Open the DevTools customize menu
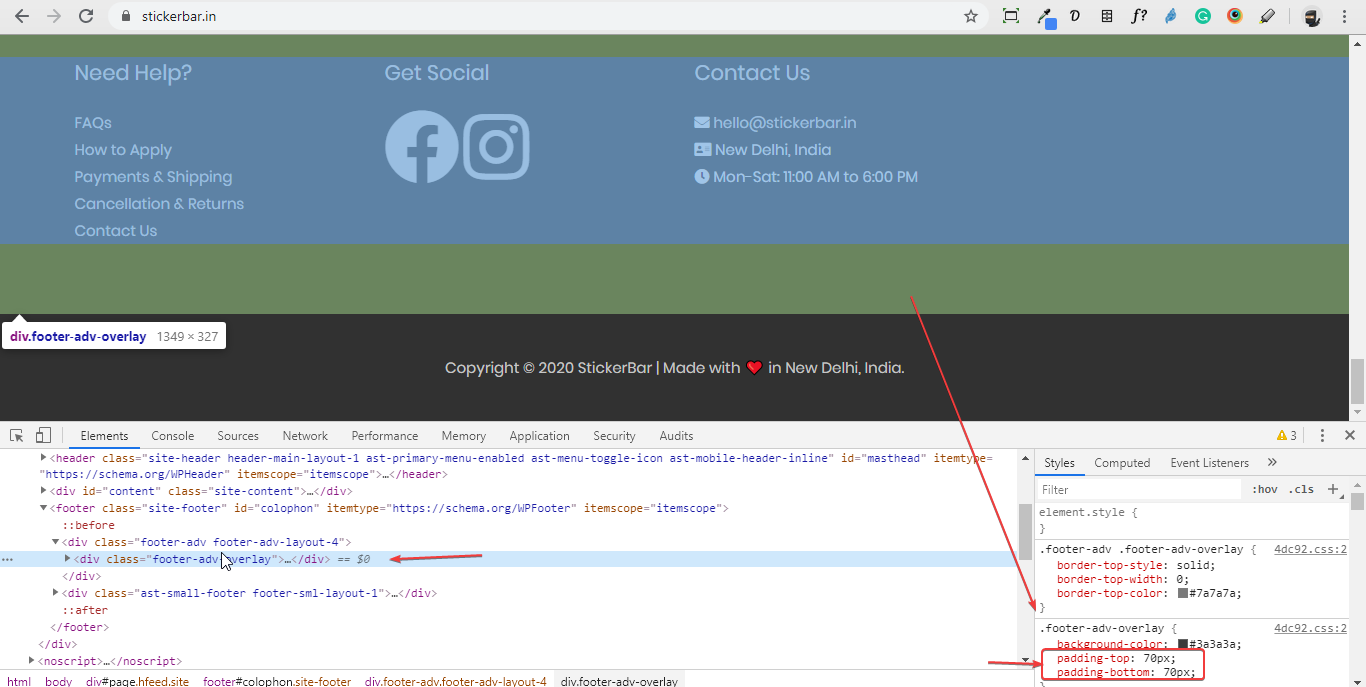The width and height of the screenshot is (1366, 687). 1322,435
